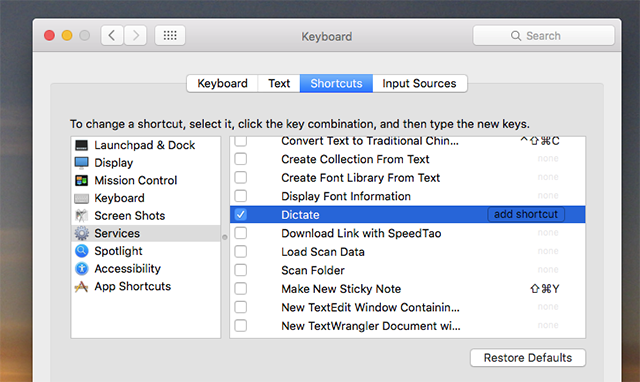Select Services category
640x382 pixels.
[146, 233]
